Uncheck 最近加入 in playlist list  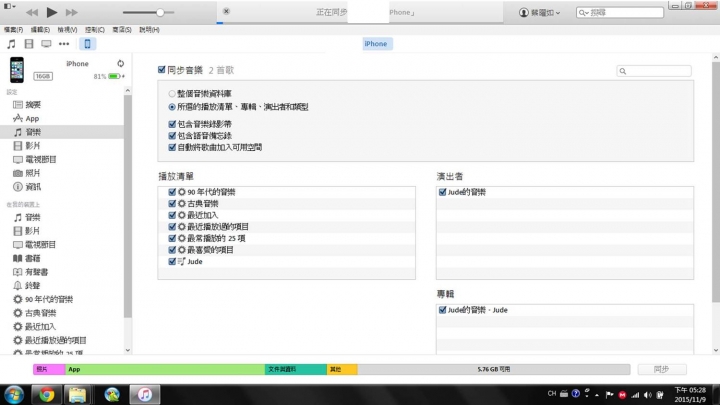172,215
